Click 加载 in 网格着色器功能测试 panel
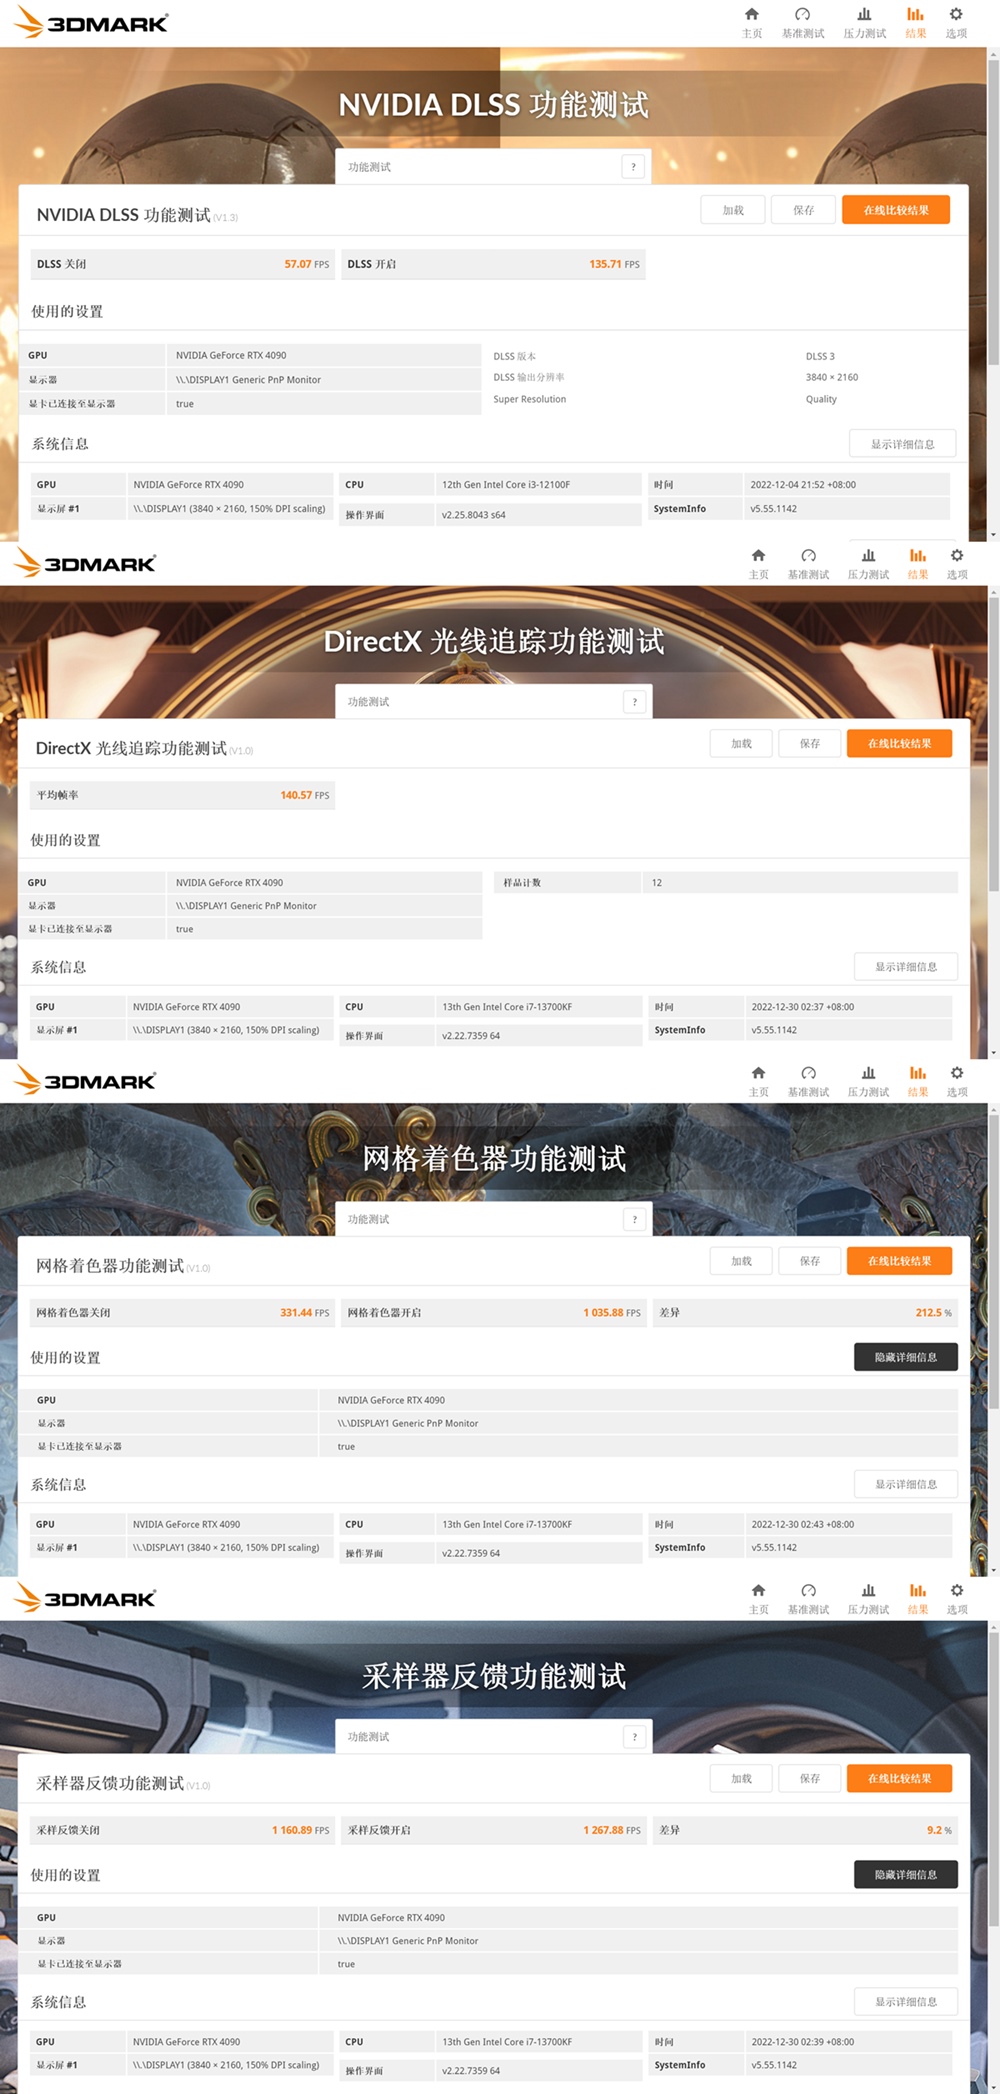Viewport: 1000px width, 2094px height. click(x=741, y=1261)
